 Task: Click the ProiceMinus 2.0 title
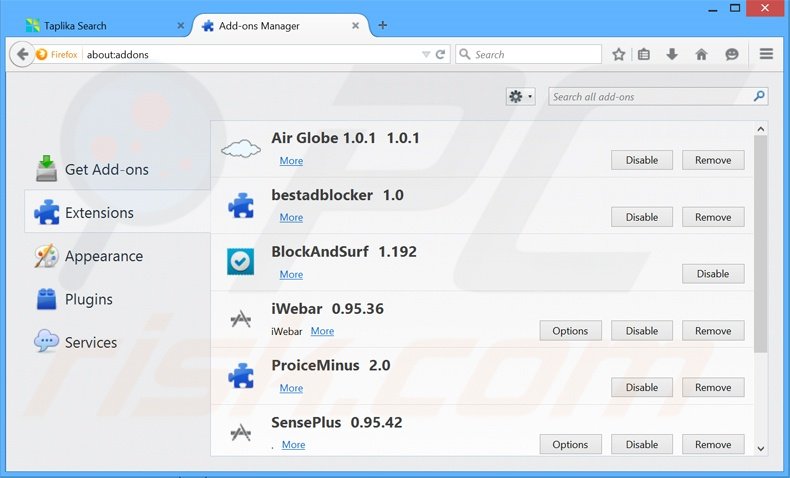pos(331,365)
